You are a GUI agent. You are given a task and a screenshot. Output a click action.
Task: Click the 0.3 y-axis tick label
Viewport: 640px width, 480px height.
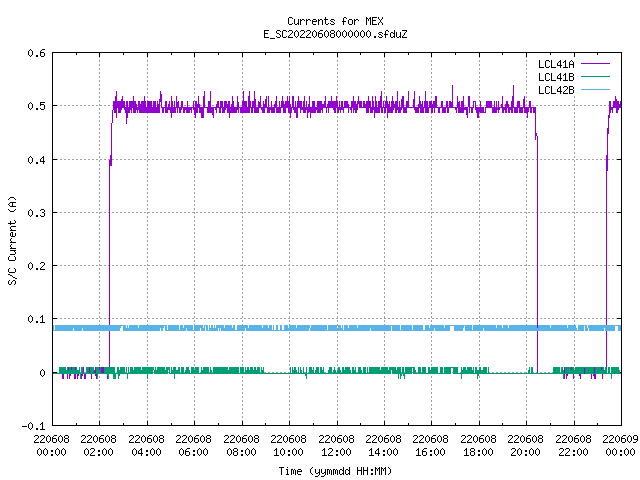tap(36, 213)
